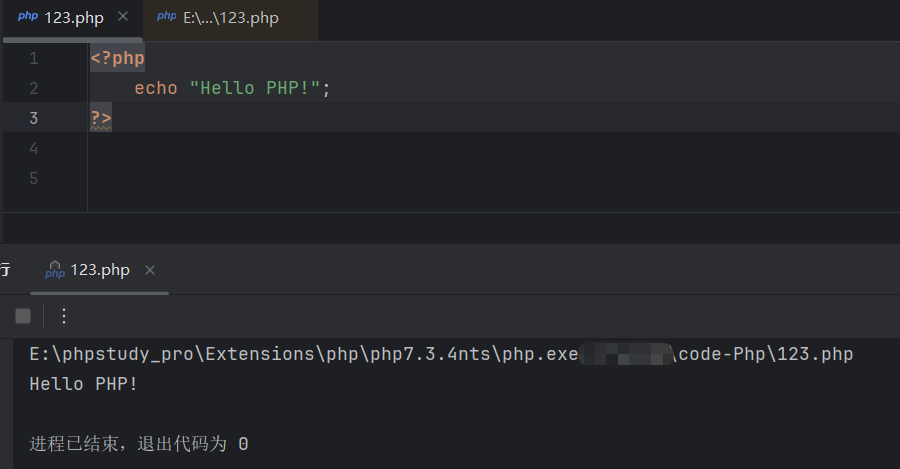Close the 123.php editor tab
Screen dimensions: 900x469
coord(123,17)
